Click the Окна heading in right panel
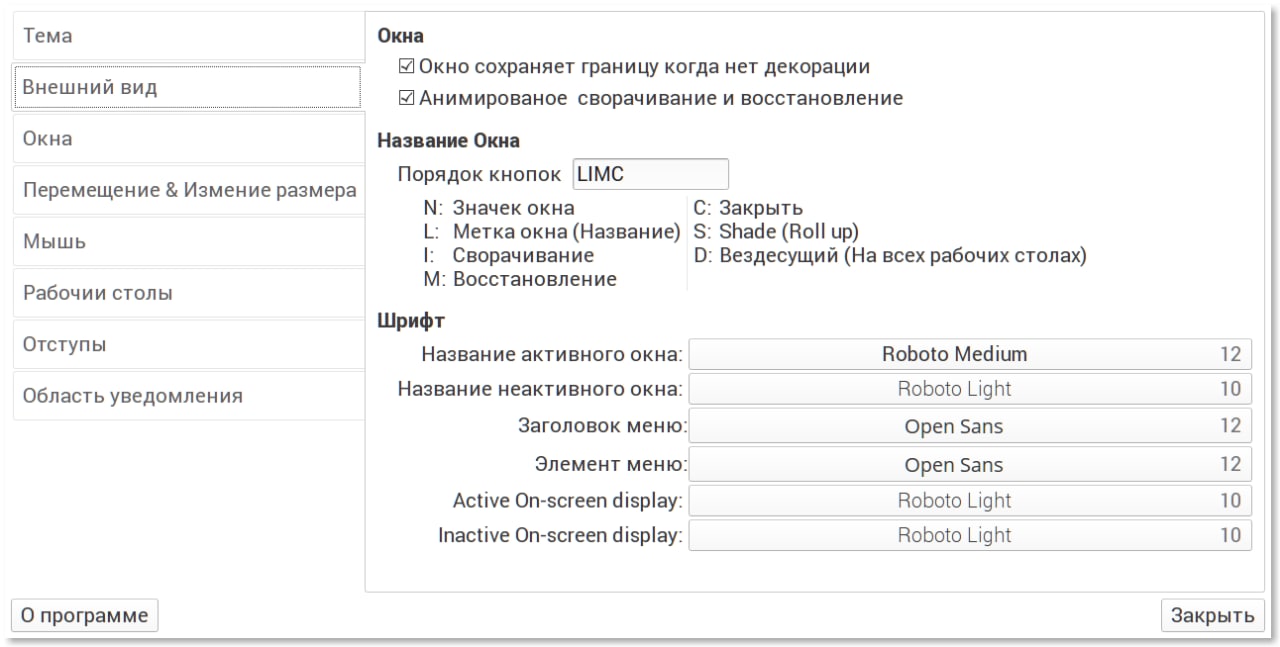 point(401,36)
